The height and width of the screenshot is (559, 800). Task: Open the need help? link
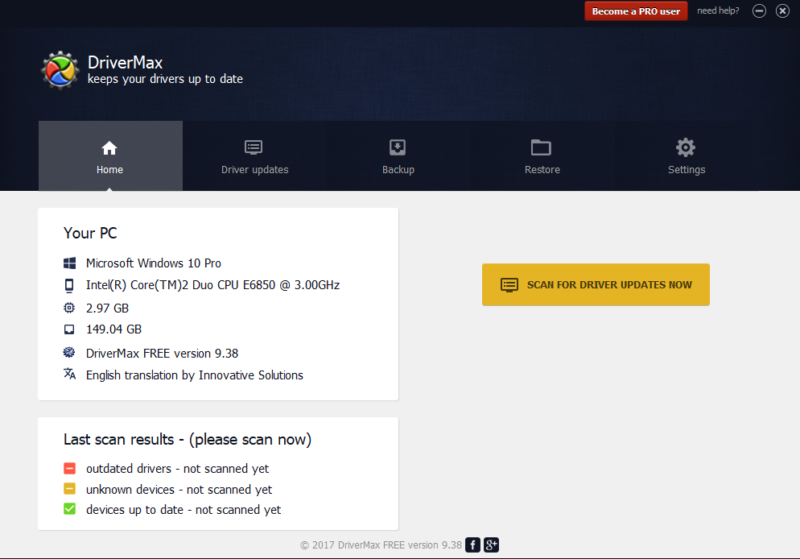(x=718, y=11)
